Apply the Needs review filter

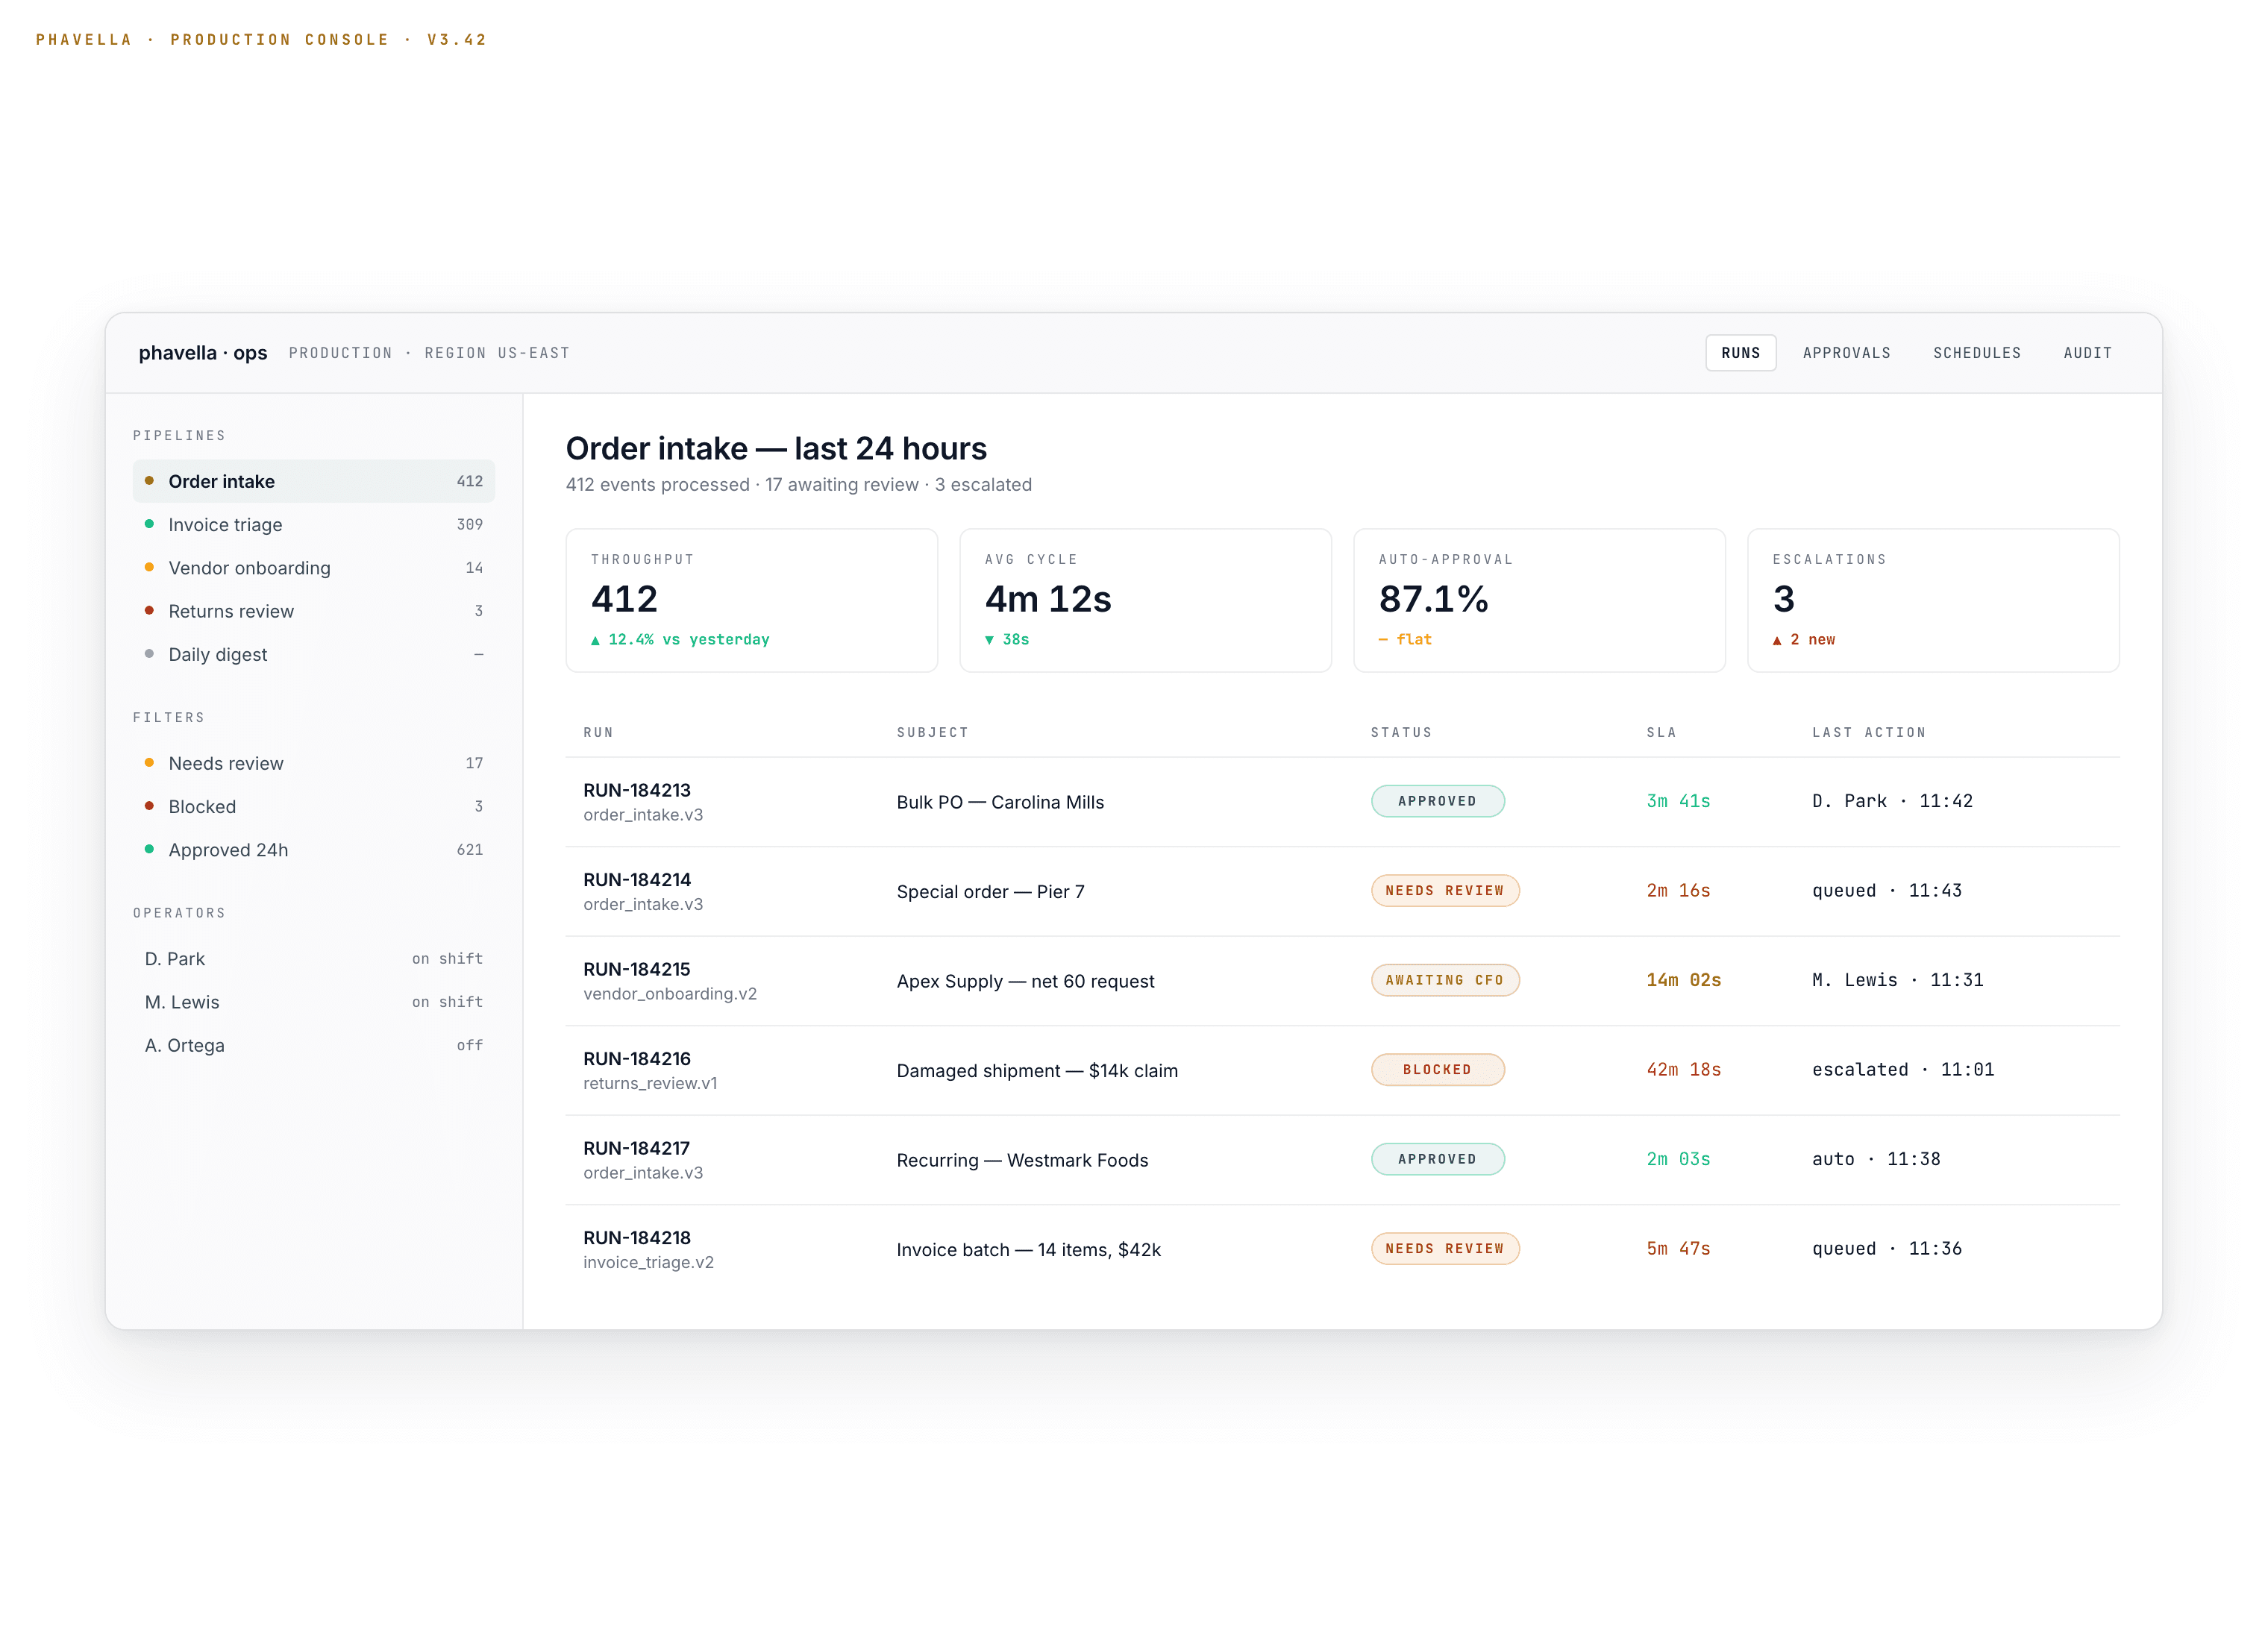314,763
